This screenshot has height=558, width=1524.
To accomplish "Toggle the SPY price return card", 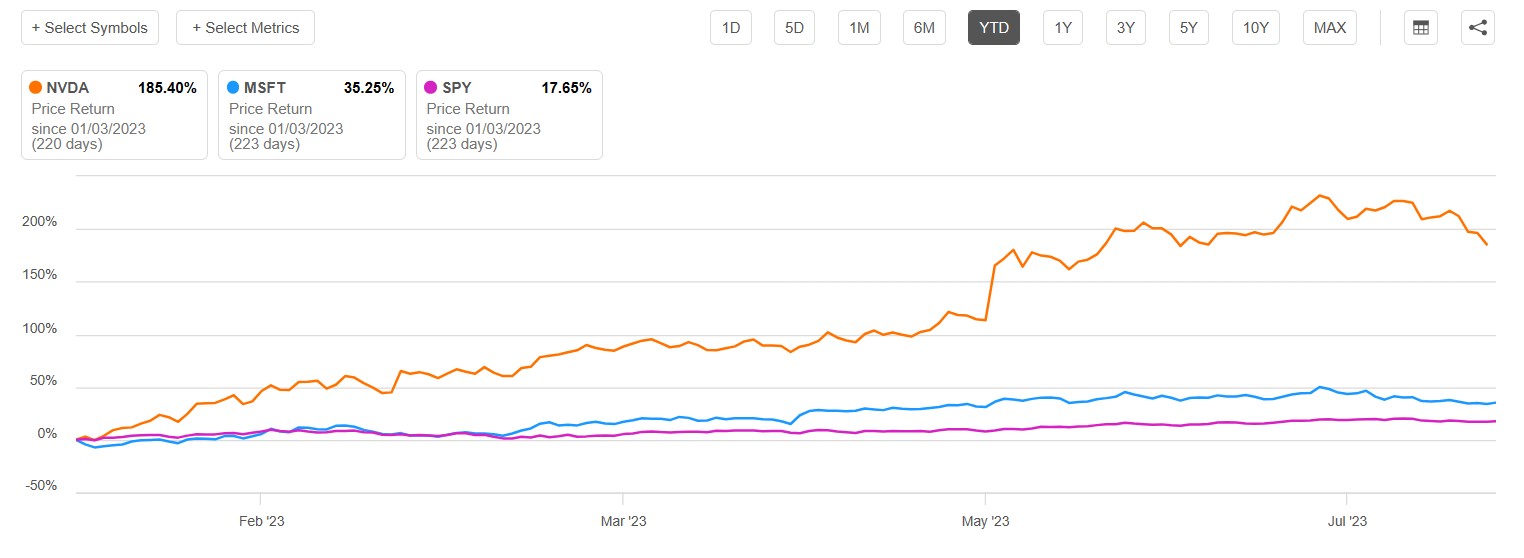I will (x=509, y=115).
